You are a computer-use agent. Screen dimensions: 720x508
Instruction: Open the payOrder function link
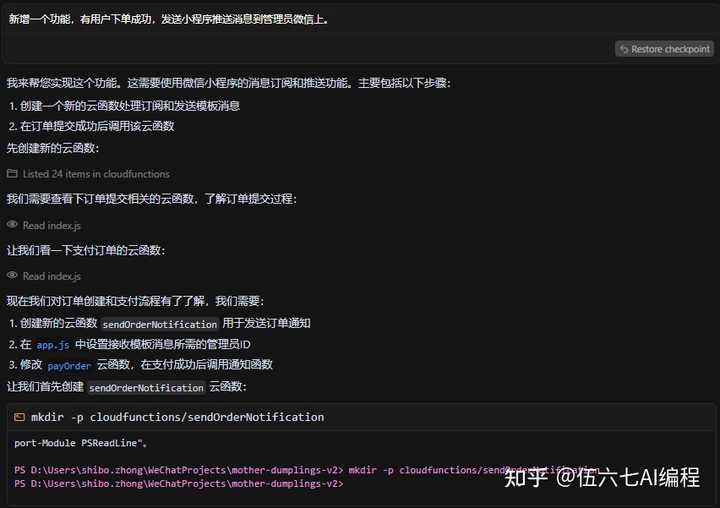pos(69,366)
